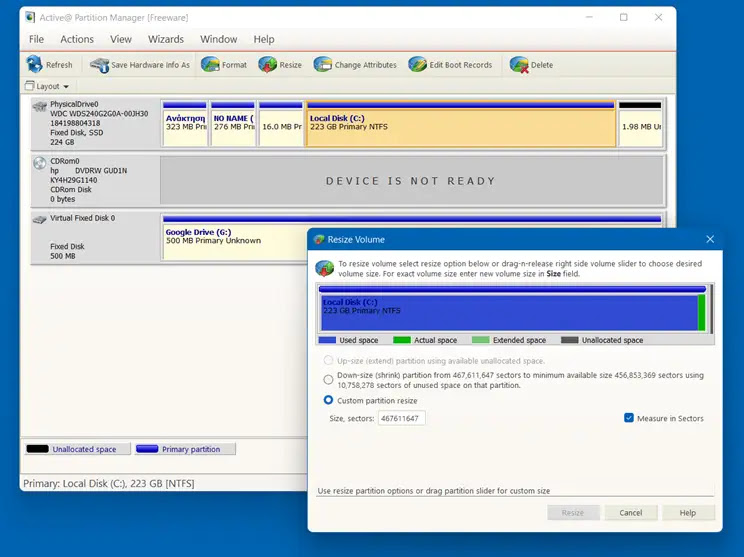Screen dimensions: 744x557
Task: Select the CDRom0 disc icon
Action: (39, 163)
